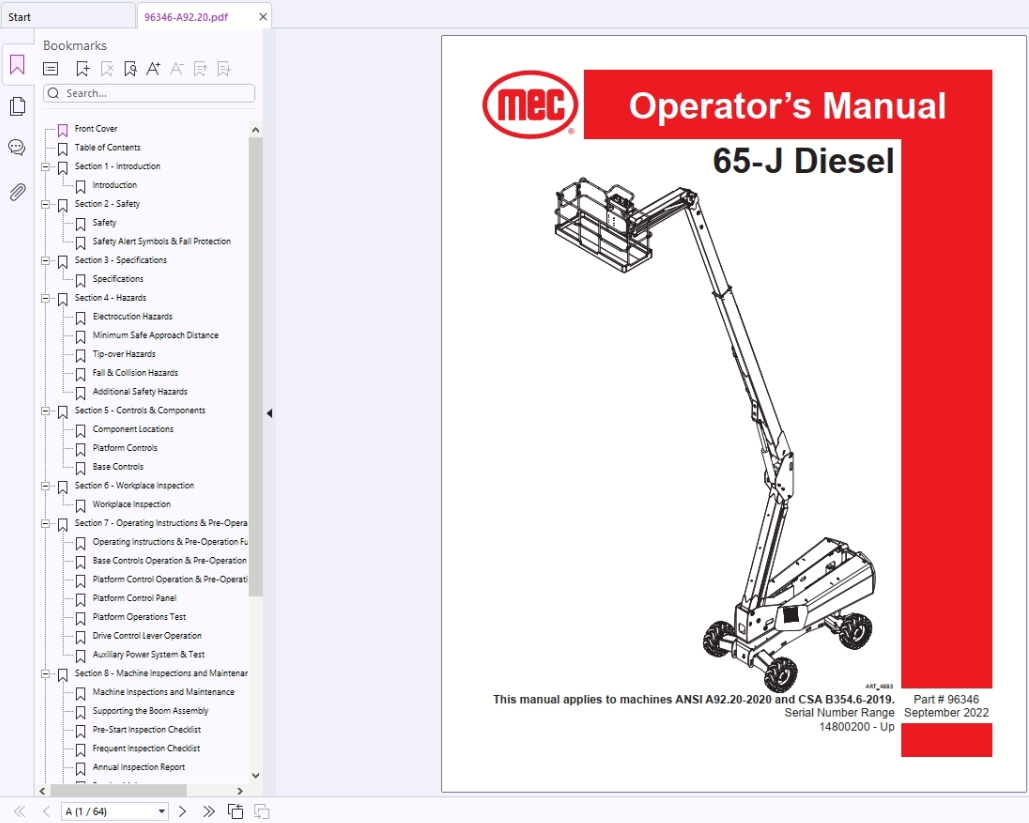The height and width of the screenshot is (823, 1029).
Task: Click the next view icon in status bar
Action: point(261,812)
